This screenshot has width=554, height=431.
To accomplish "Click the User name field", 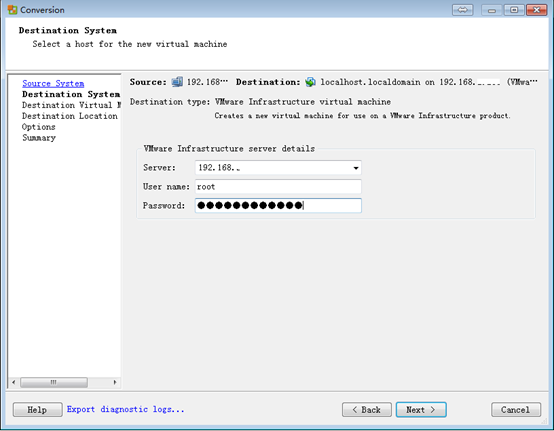I will pos(278,187).
